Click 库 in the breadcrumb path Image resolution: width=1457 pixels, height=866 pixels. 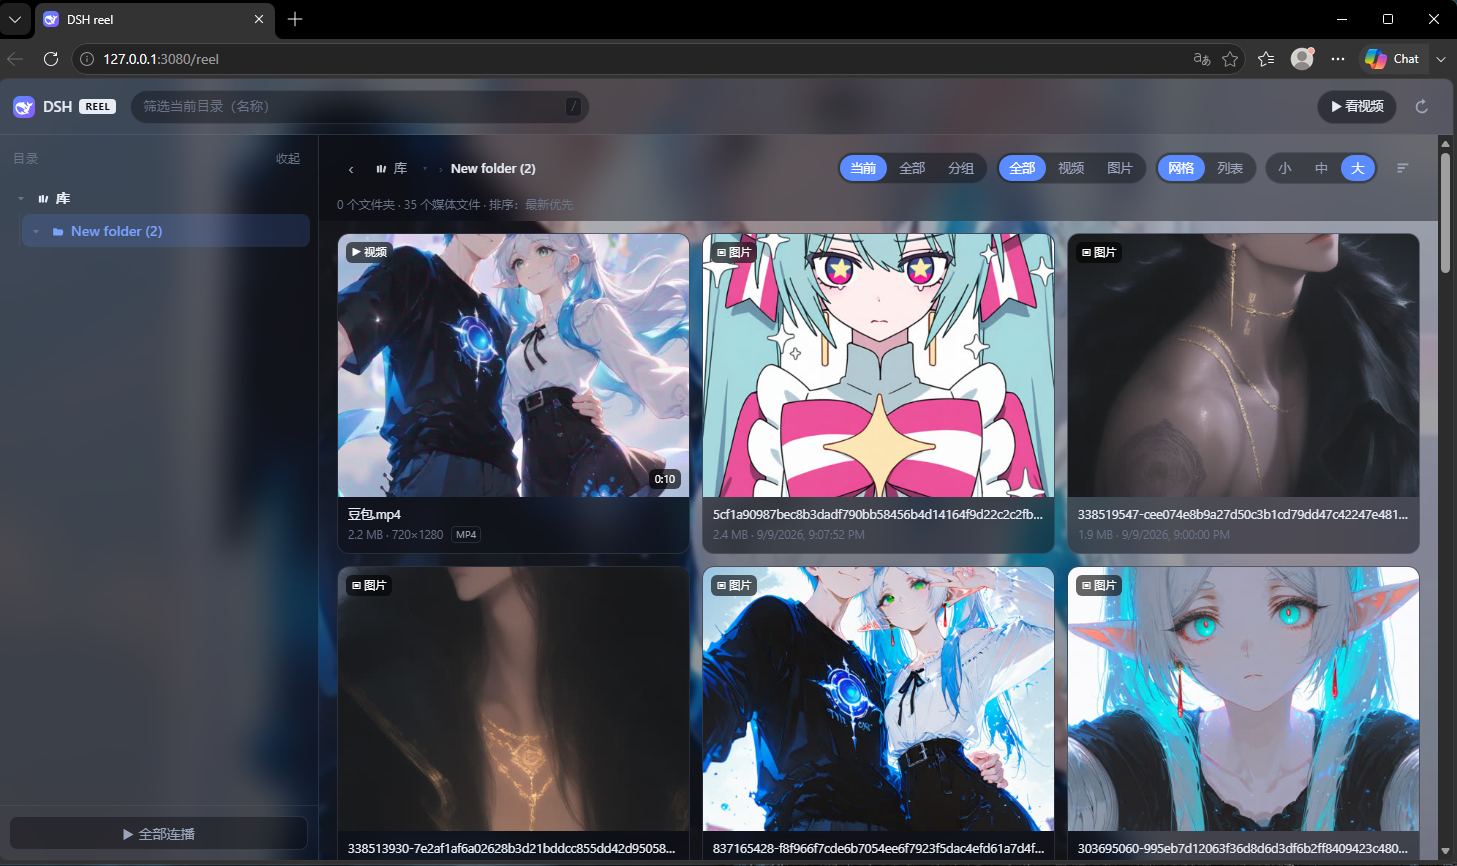tap(400, 169)
